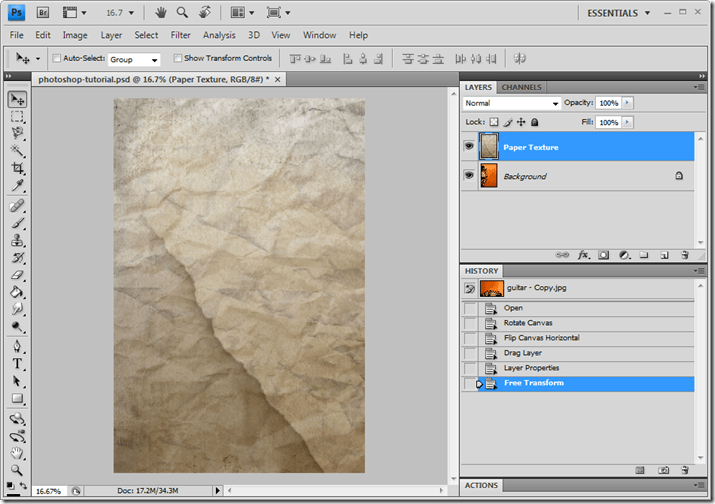Open the Filter menu
The image size is (715, 504).
pyautogui.click(x=181, y=35)
